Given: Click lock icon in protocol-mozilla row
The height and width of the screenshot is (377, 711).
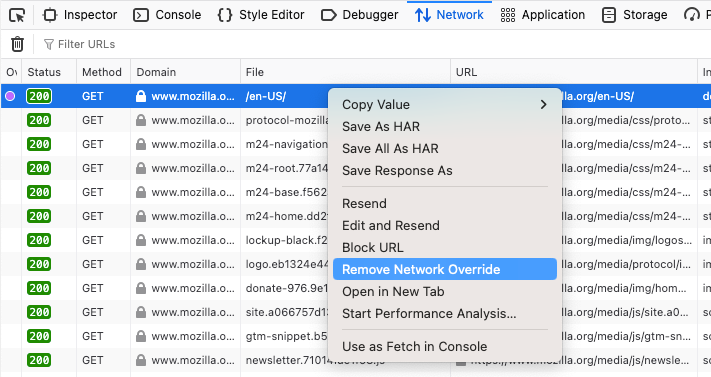Looking at the screenshot, I should point(141,120).
